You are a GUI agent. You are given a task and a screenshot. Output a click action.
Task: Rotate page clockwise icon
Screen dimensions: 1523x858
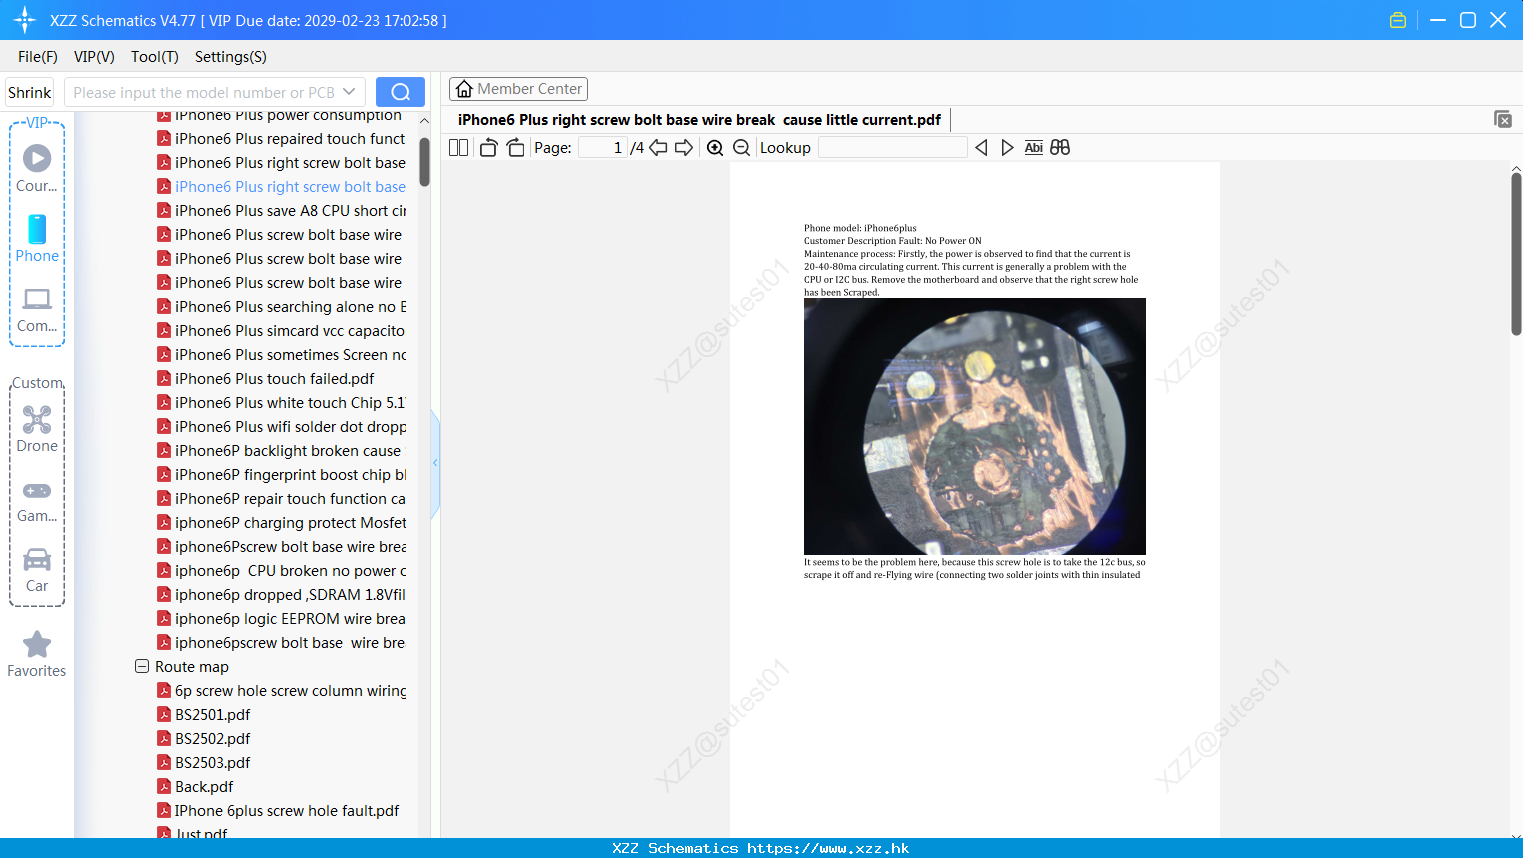click(x=515, y=148)
